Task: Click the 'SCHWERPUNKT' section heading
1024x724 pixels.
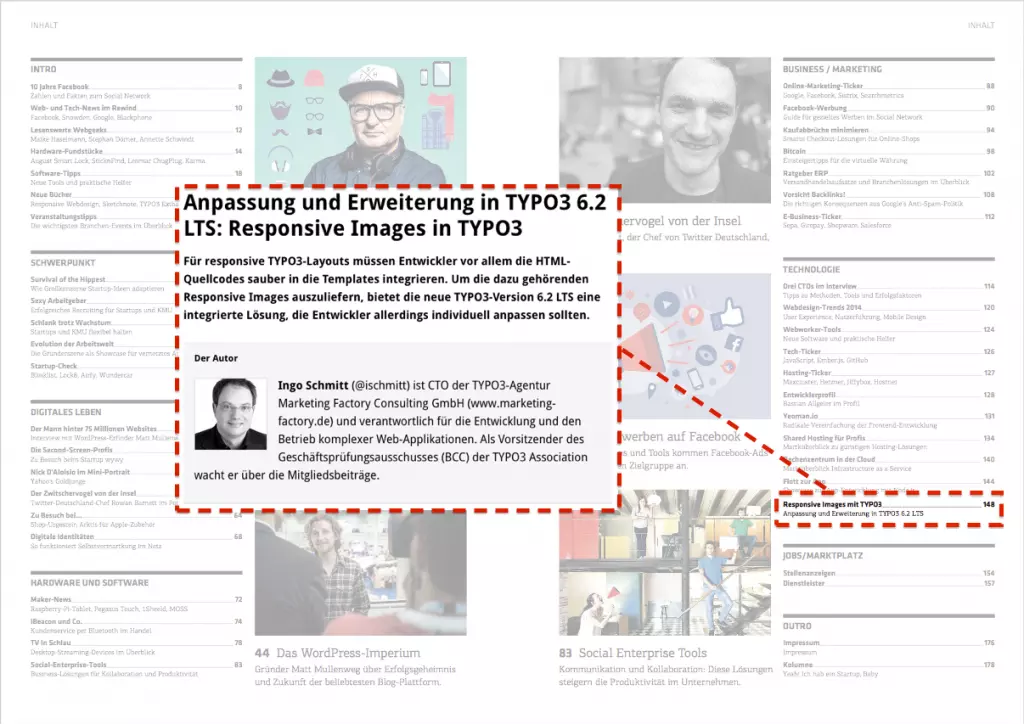Action: [63, 262]
